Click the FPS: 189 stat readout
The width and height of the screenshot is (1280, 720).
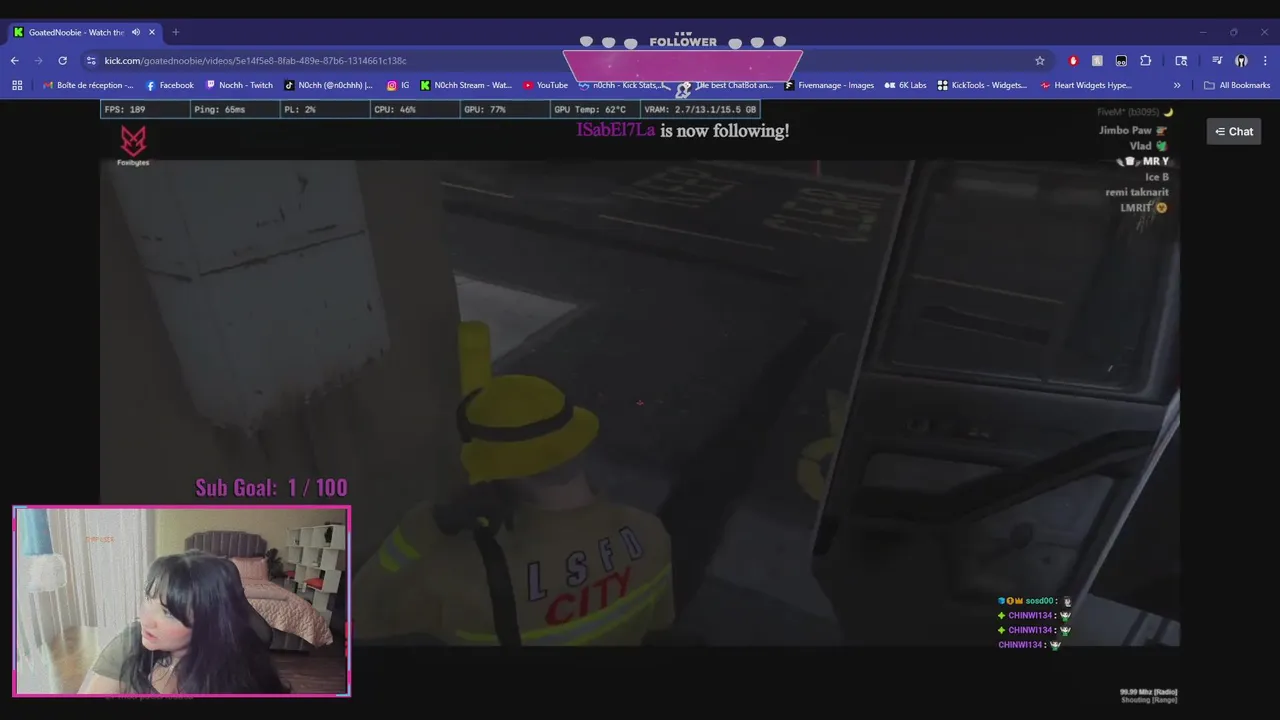[x=125, y=109]
